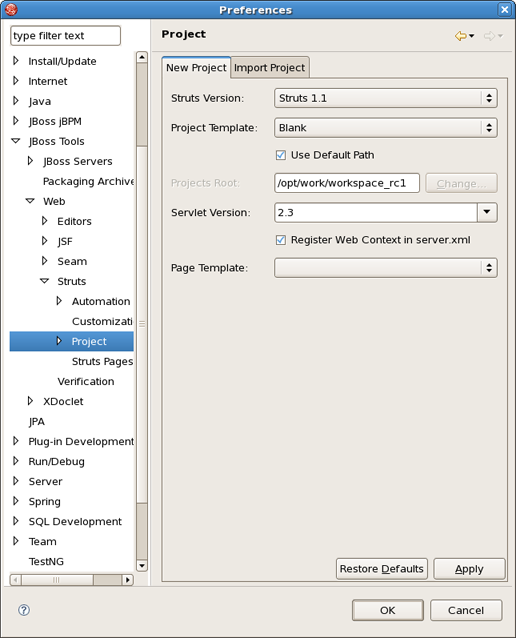
Task: Select the Spring label in tree
Action: click(44, 502)
